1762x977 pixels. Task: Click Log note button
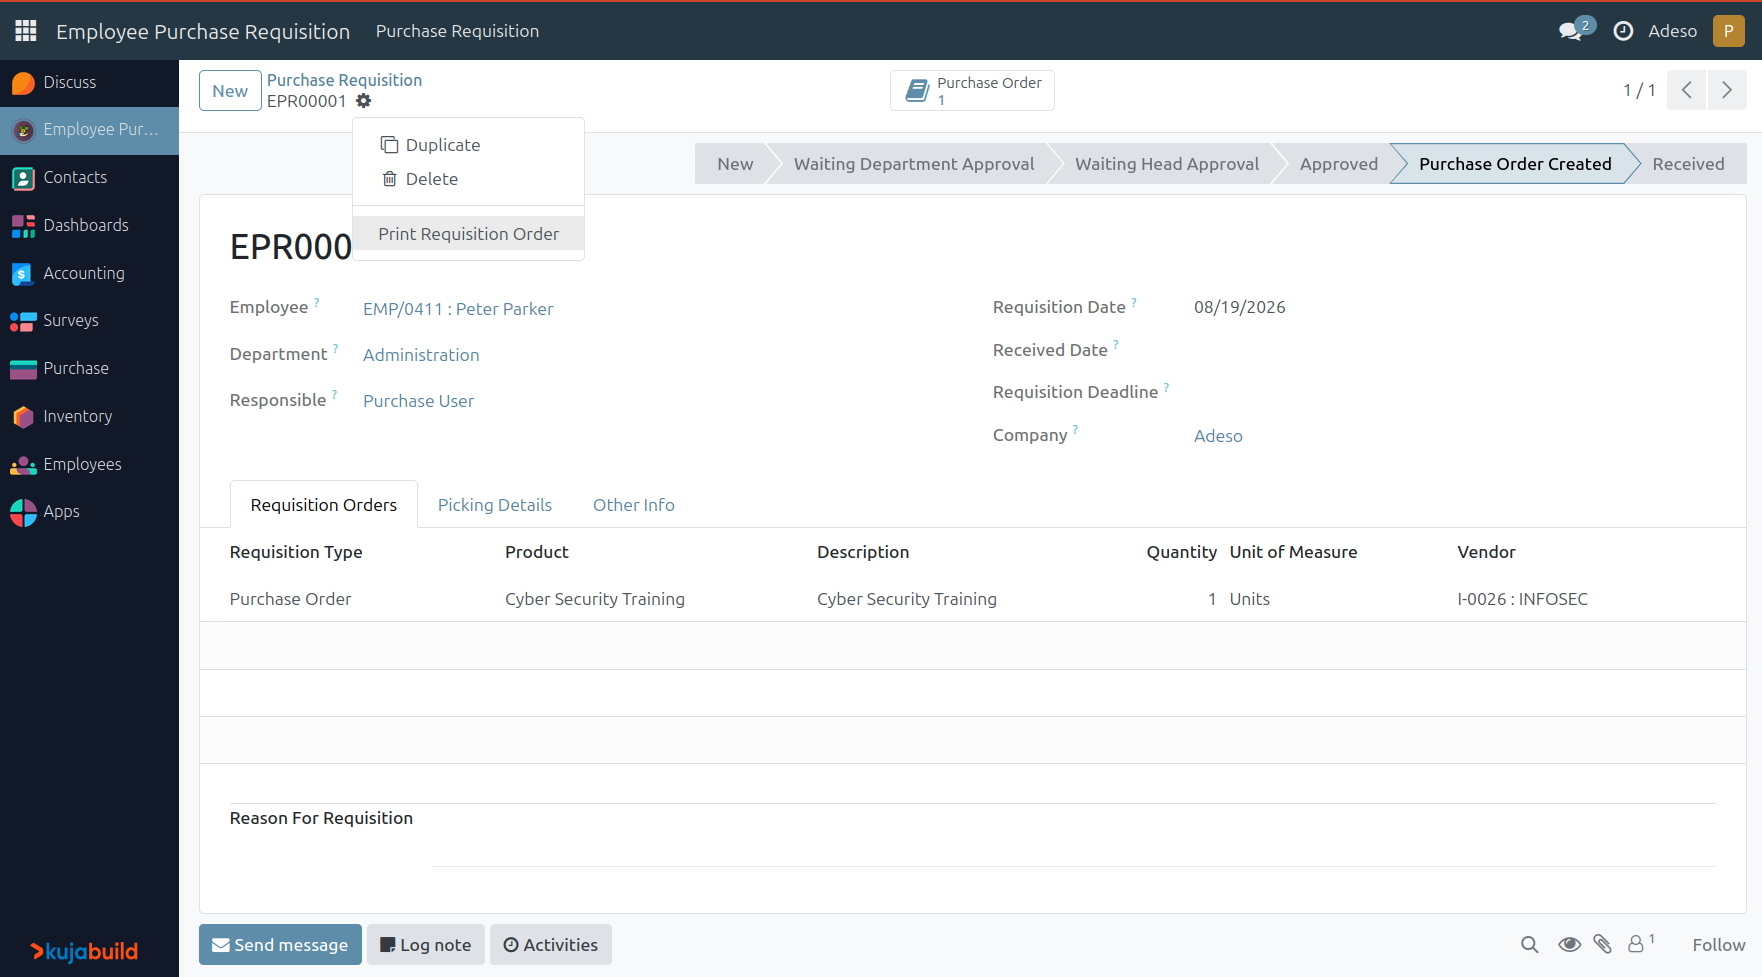click(x=426, y=945)
